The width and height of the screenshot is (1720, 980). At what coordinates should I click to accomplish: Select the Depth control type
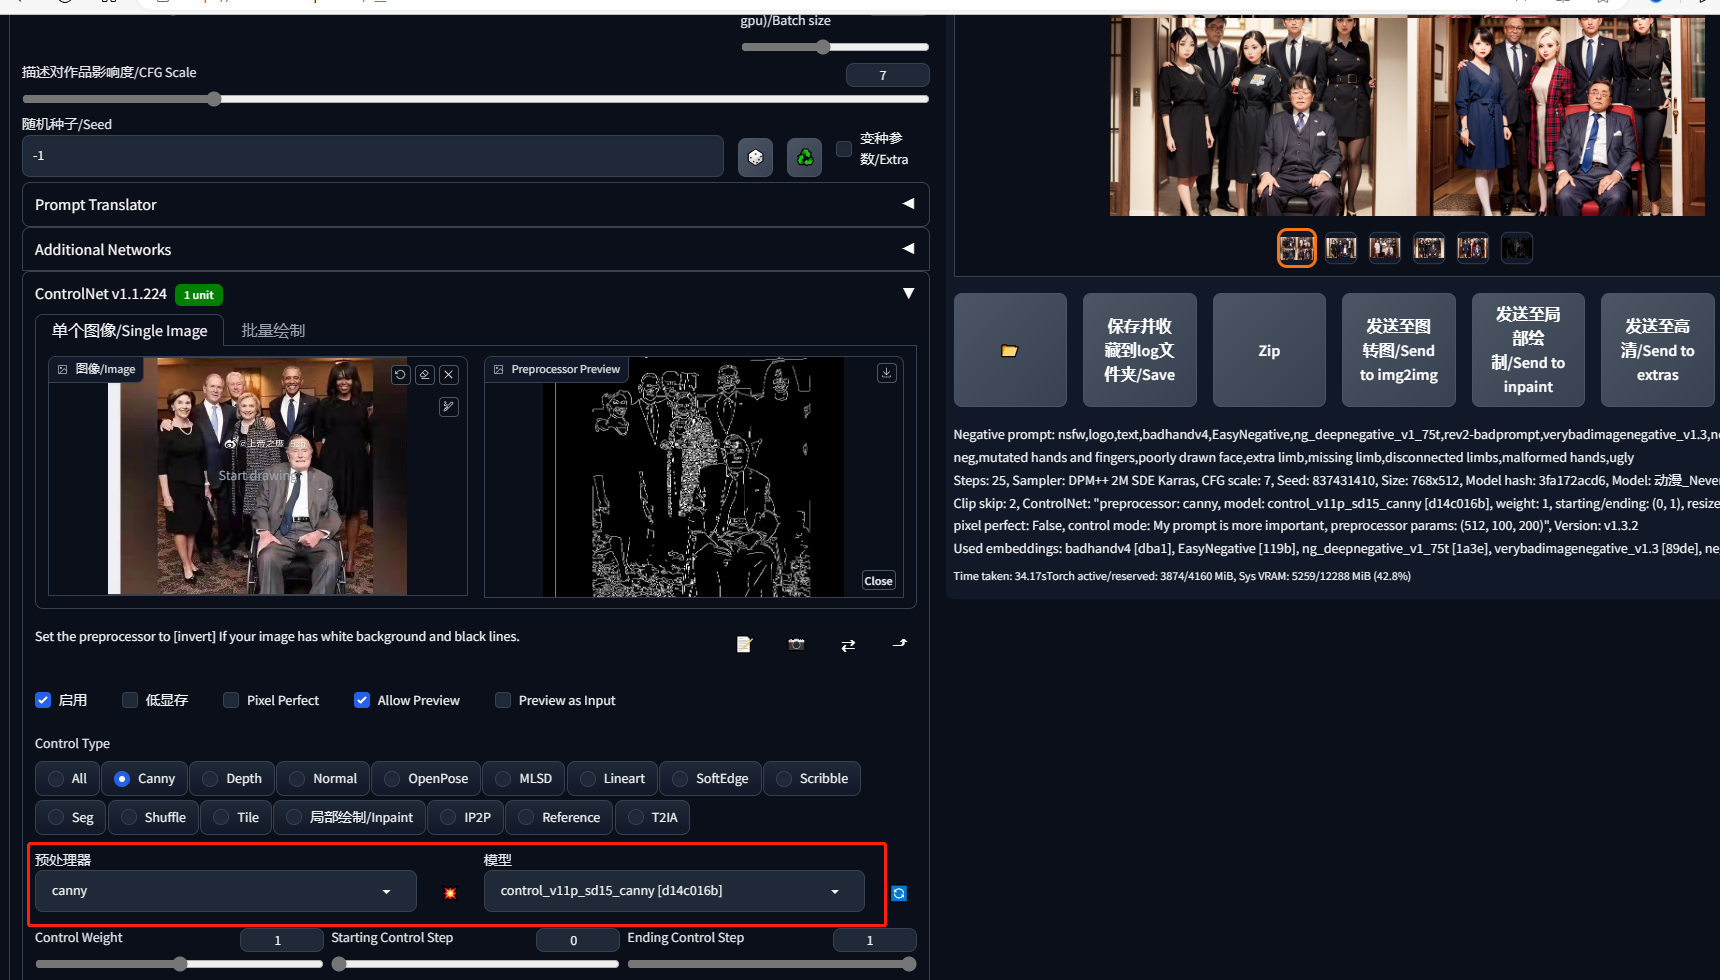click(x=232, y=778)
